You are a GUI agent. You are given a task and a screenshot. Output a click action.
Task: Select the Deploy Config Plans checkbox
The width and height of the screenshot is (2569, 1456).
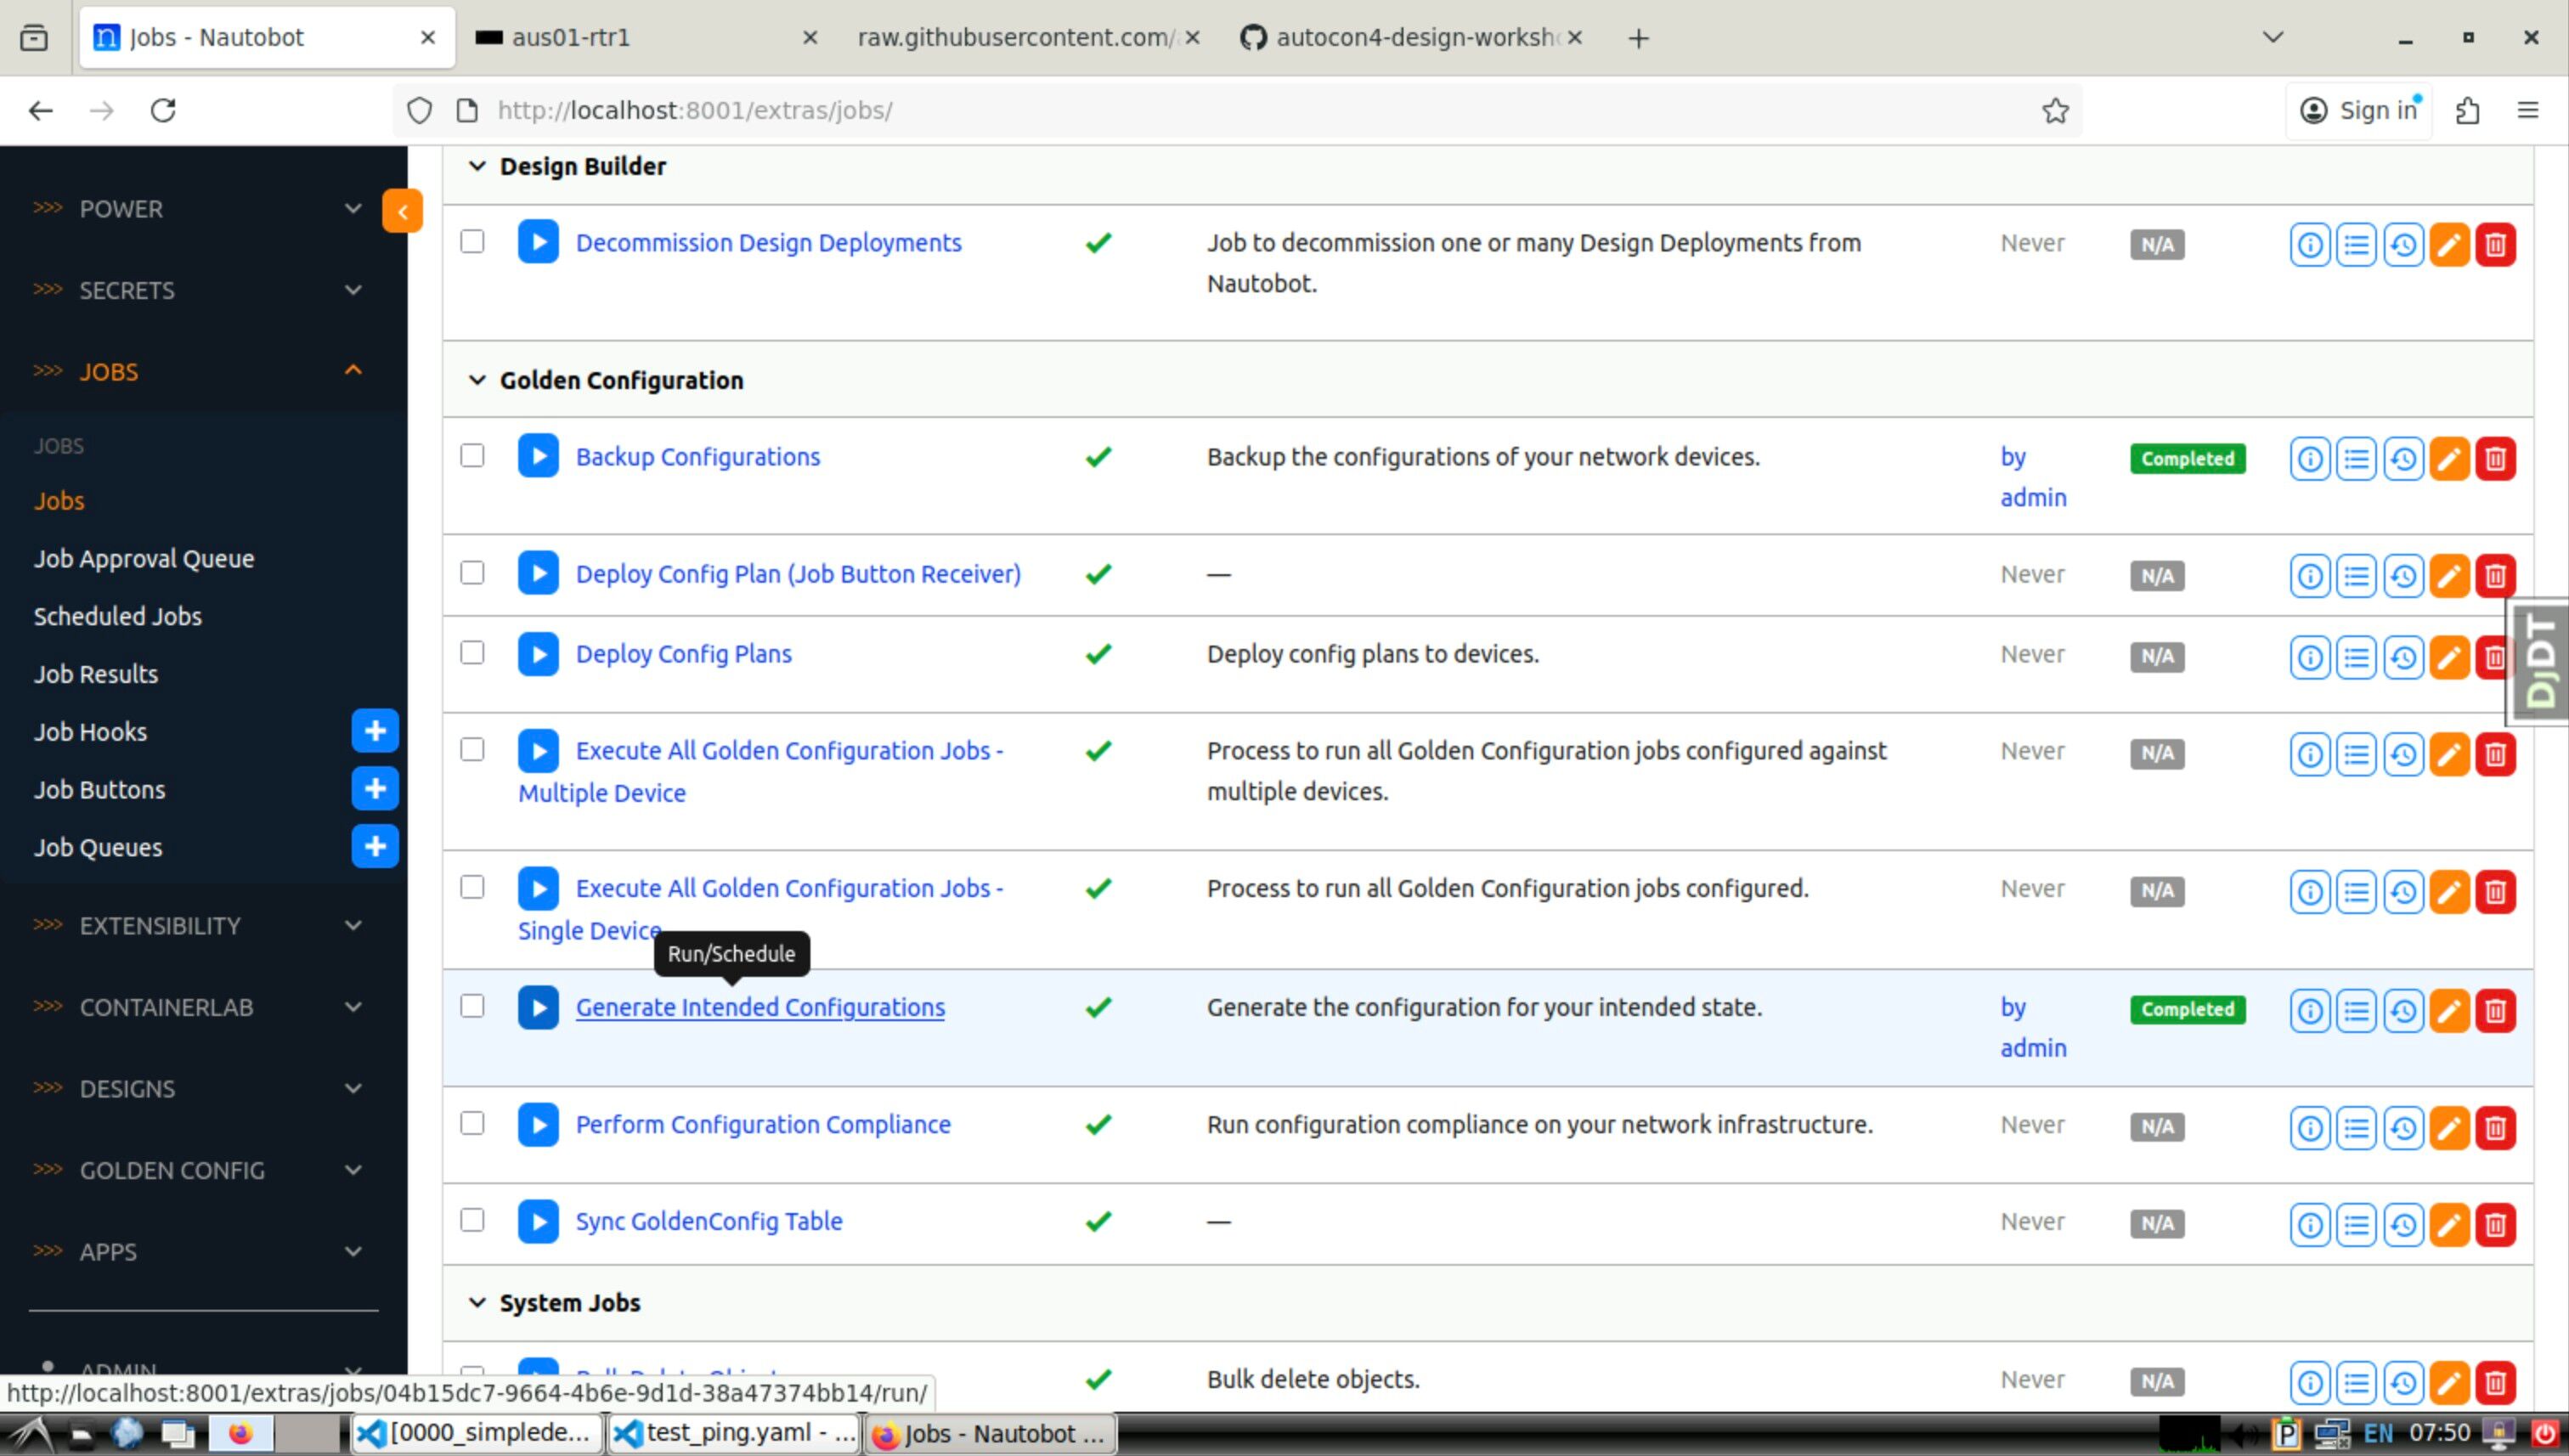pyautogui.click(x=472, y=653)
